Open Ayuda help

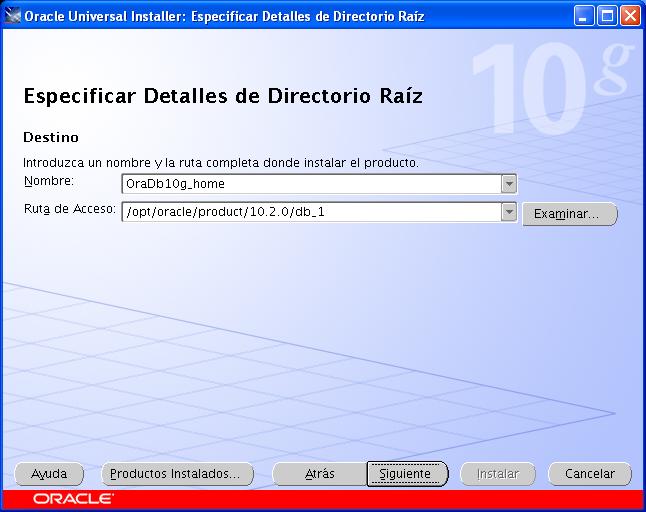(49, 474)
